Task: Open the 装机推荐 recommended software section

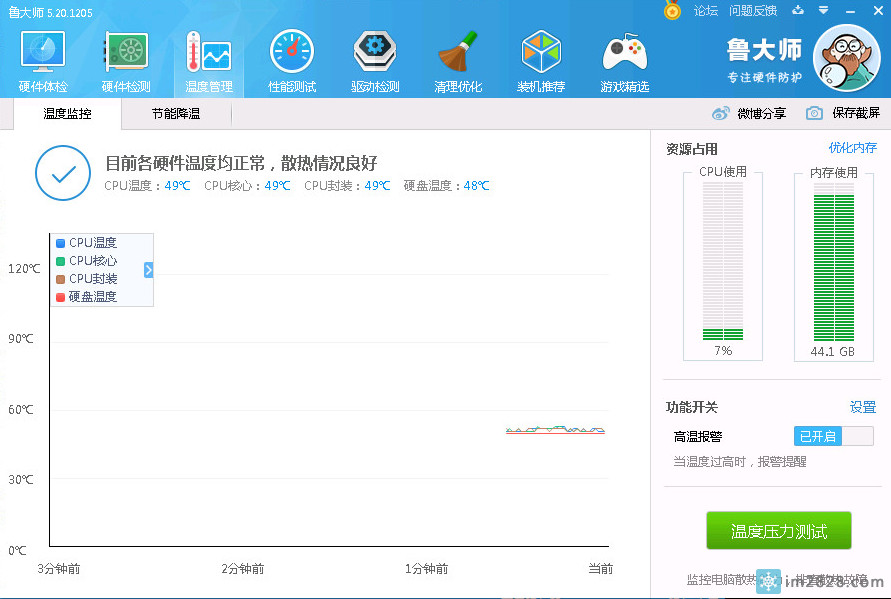Action: pos(541,61)
